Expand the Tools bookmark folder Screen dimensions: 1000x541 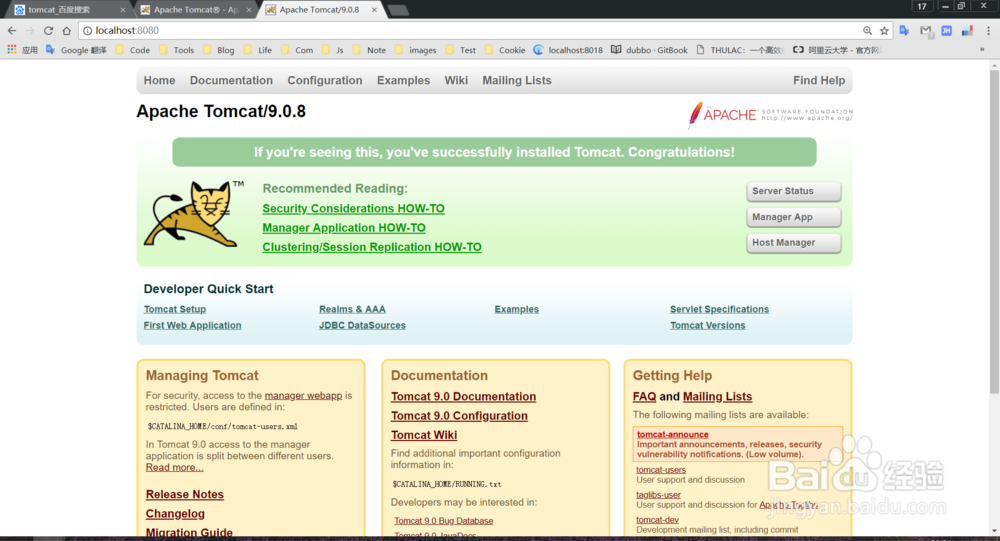click(177, 50)
